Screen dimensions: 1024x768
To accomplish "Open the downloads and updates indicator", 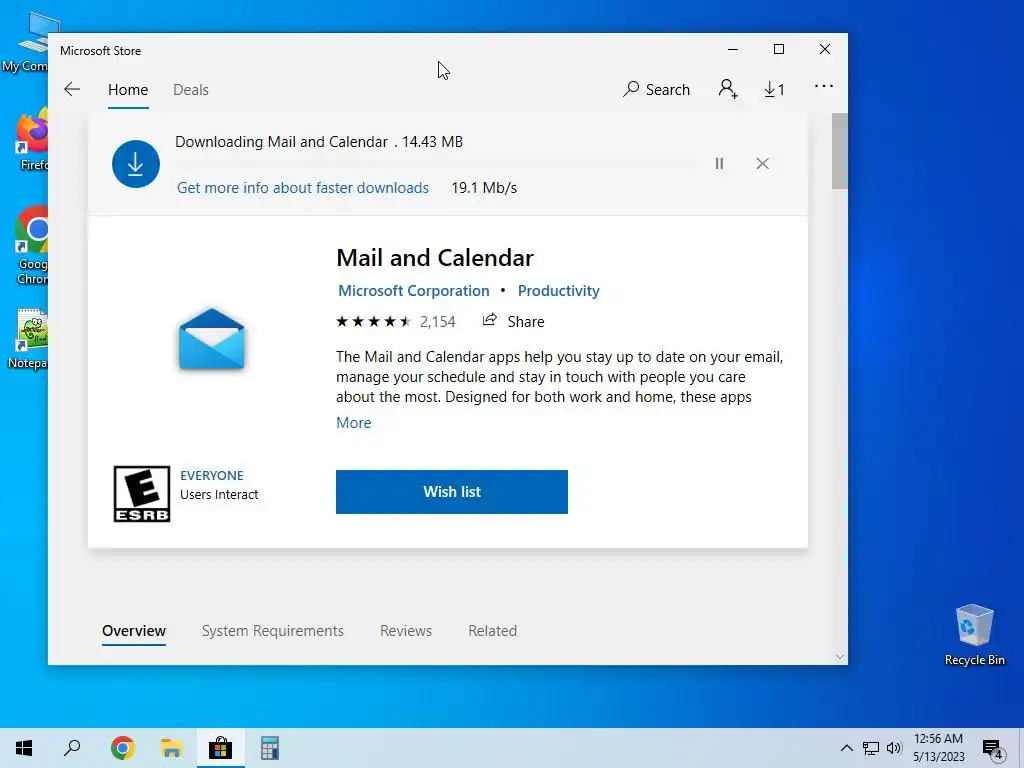I will point(775,89).
